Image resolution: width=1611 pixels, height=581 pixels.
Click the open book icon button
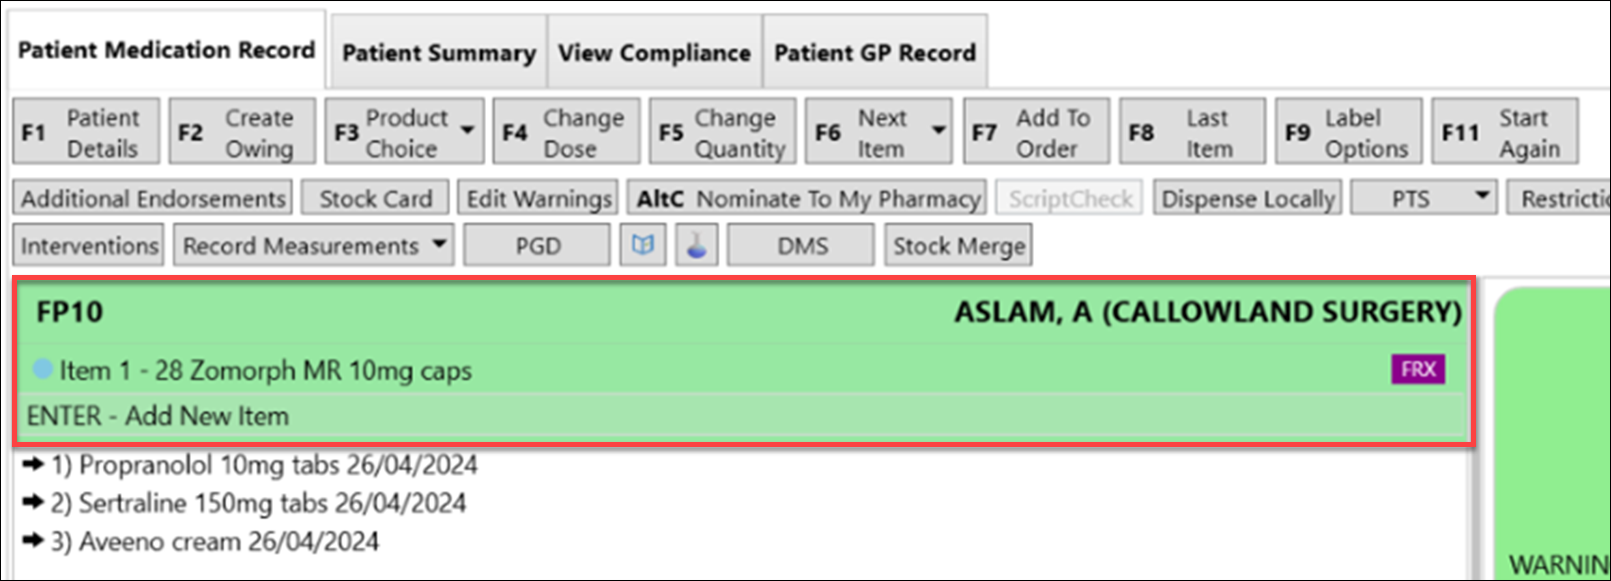click(643, 245)
